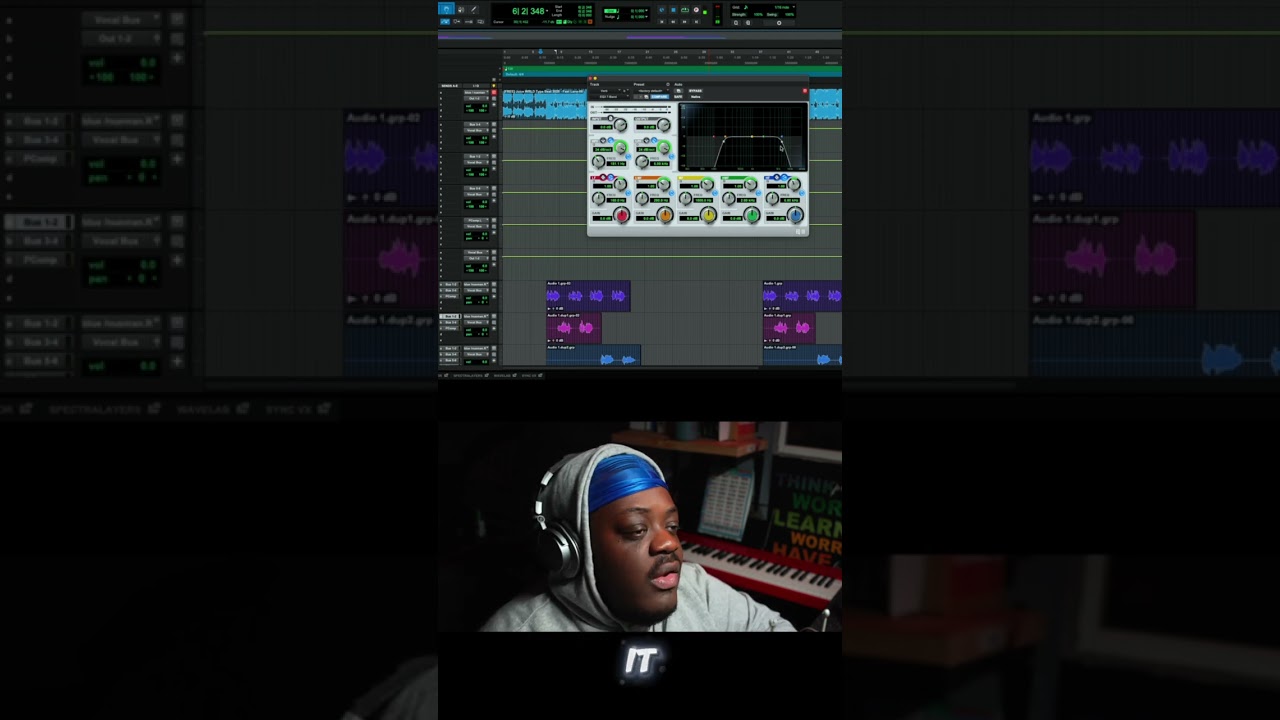The image size is (1280, 720).
Task: Click the red LF gain knob
Action: tap(622, 216)
